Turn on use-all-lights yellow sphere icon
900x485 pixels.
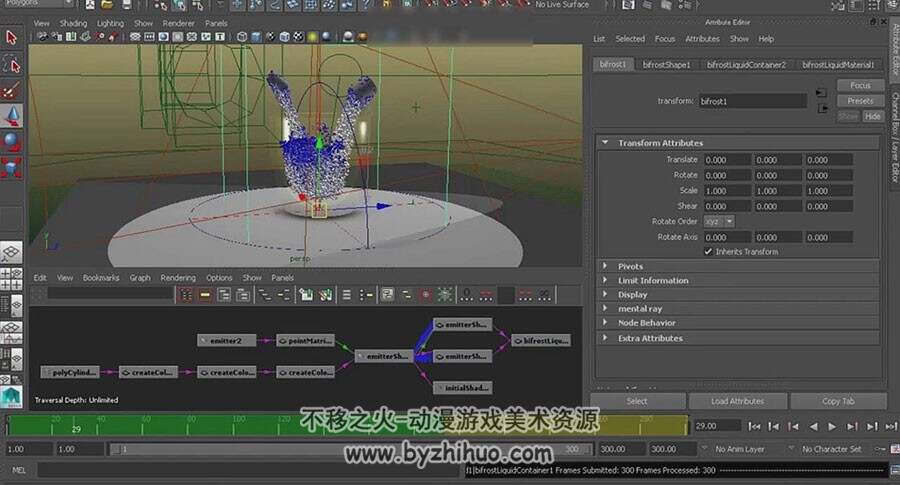pyautogui.click(x=312, y=37)
